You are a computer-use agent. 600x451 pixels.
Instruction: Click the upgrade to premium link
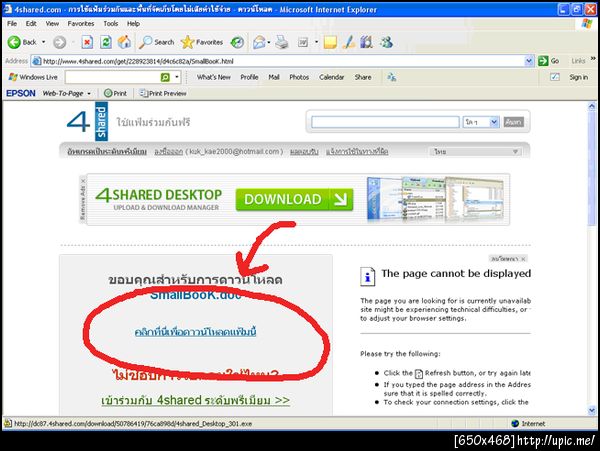tap(107, 151)
